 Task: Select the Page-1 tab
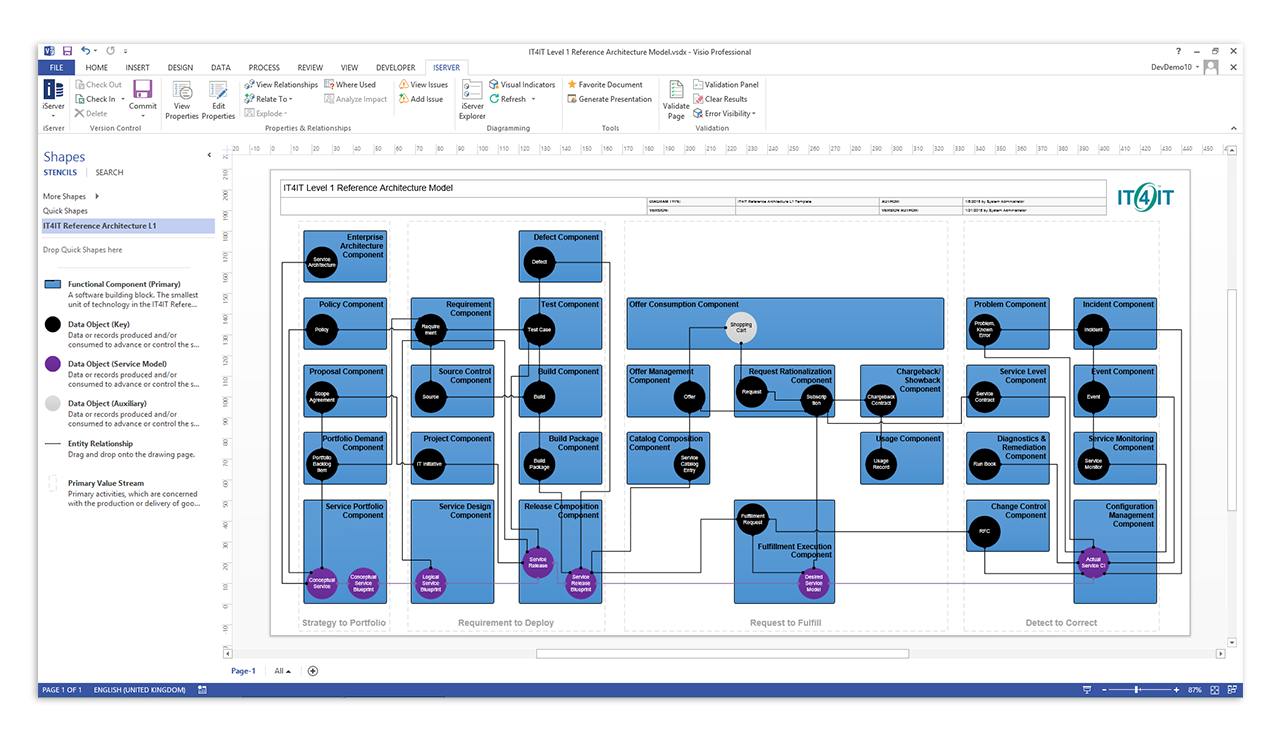click(x=244, y=671)
